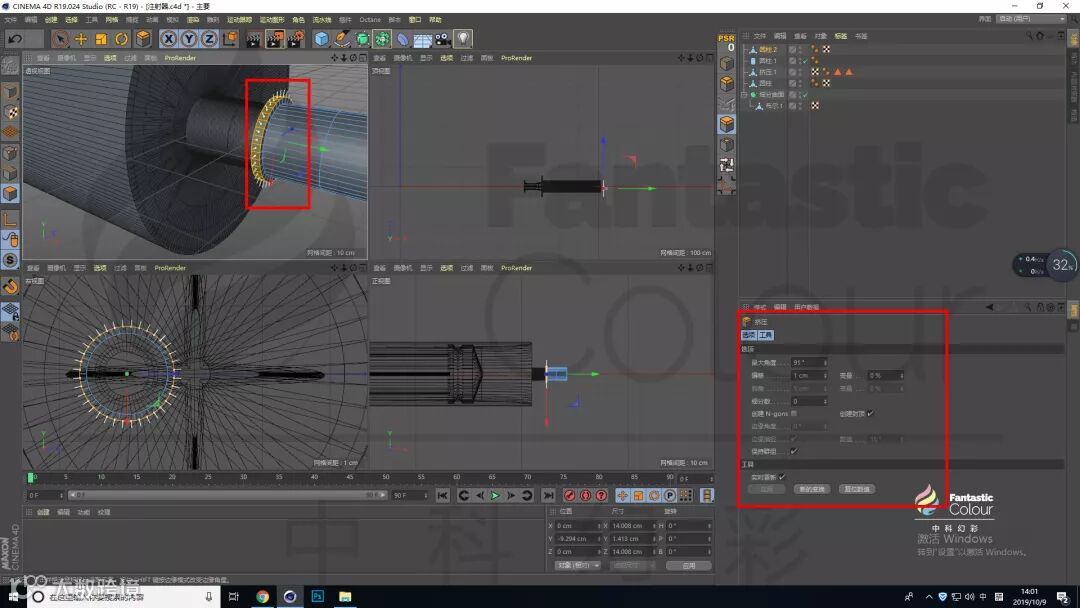This screenshot has height=608, width=1080.
Task: Click the 复位数值 button
Action: pyautogui.click(x=857, y=489)
